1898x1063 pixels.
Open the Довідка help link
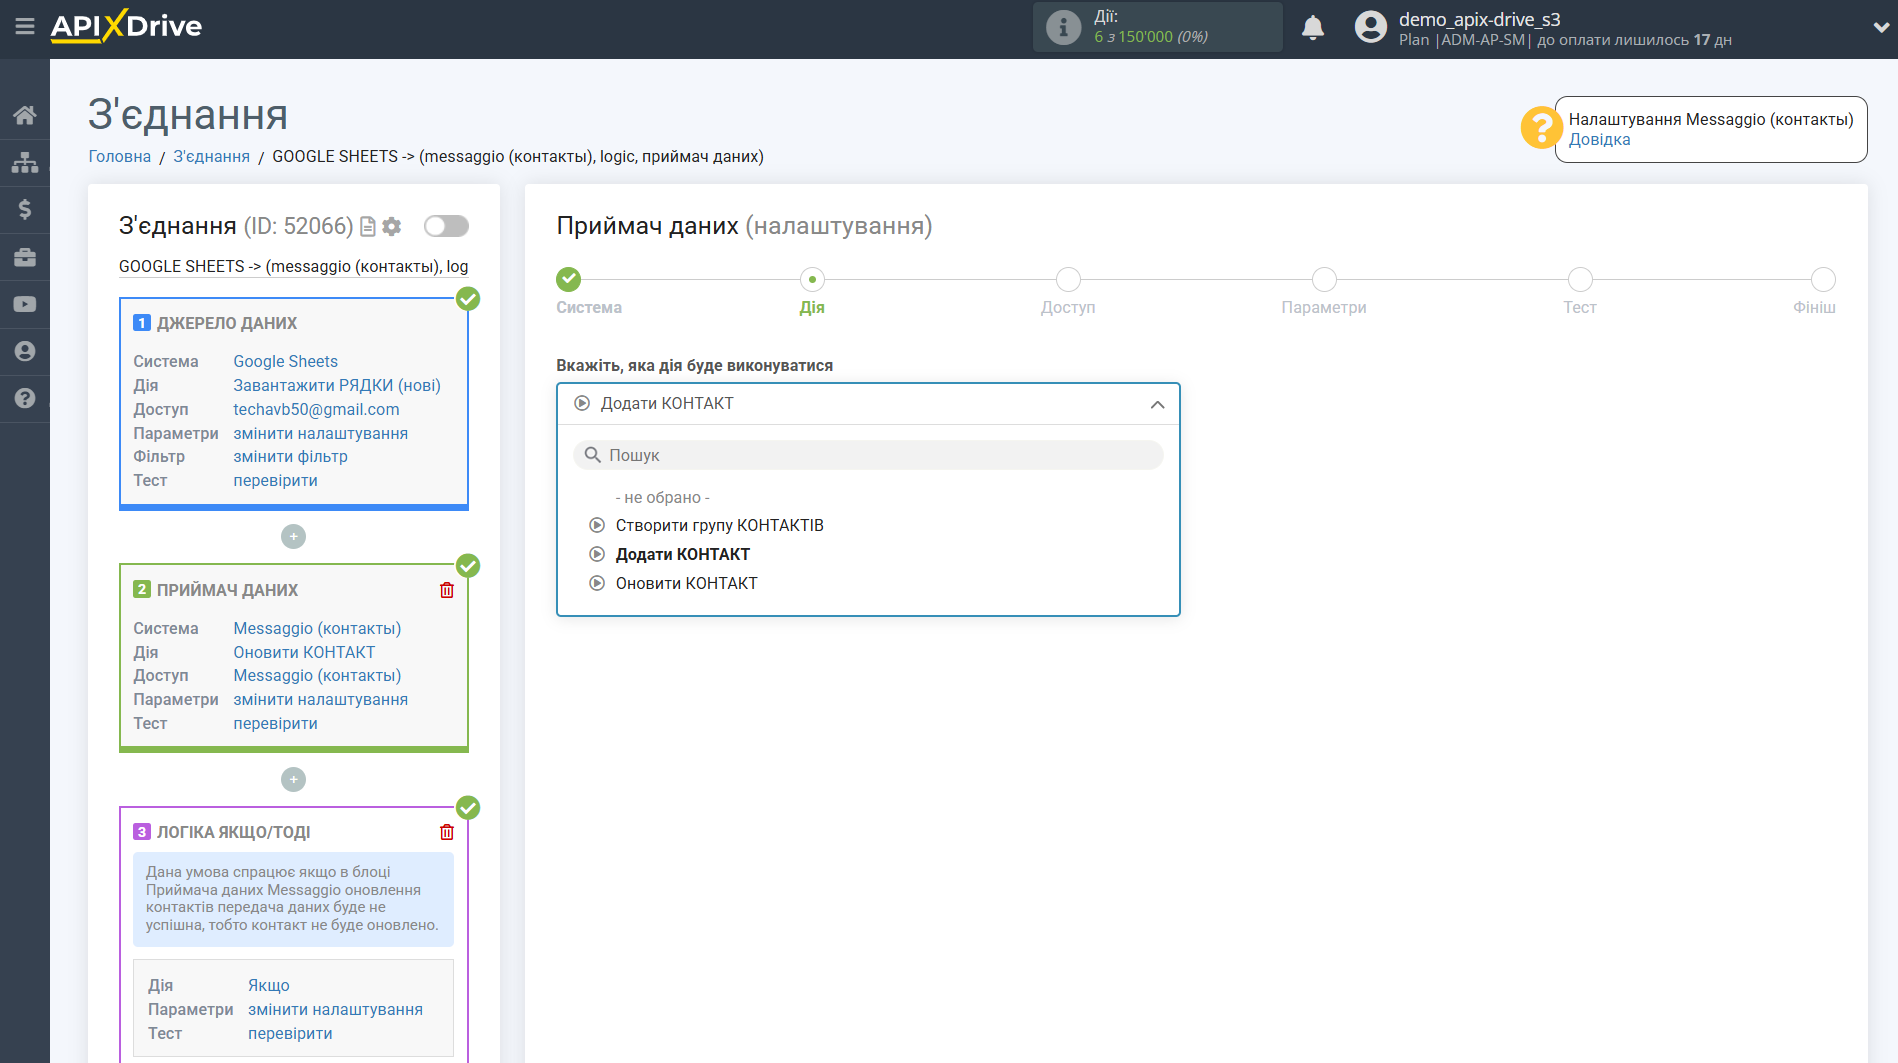point(1599,140)
